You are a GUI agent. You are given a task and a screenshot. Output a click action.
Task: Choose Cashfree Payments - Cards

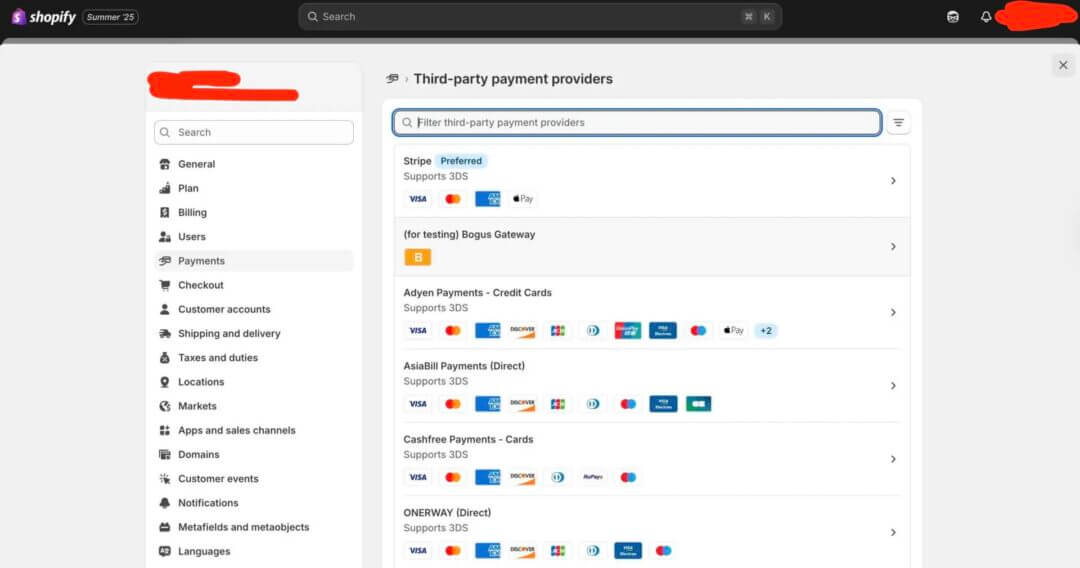tap(652, 459)
